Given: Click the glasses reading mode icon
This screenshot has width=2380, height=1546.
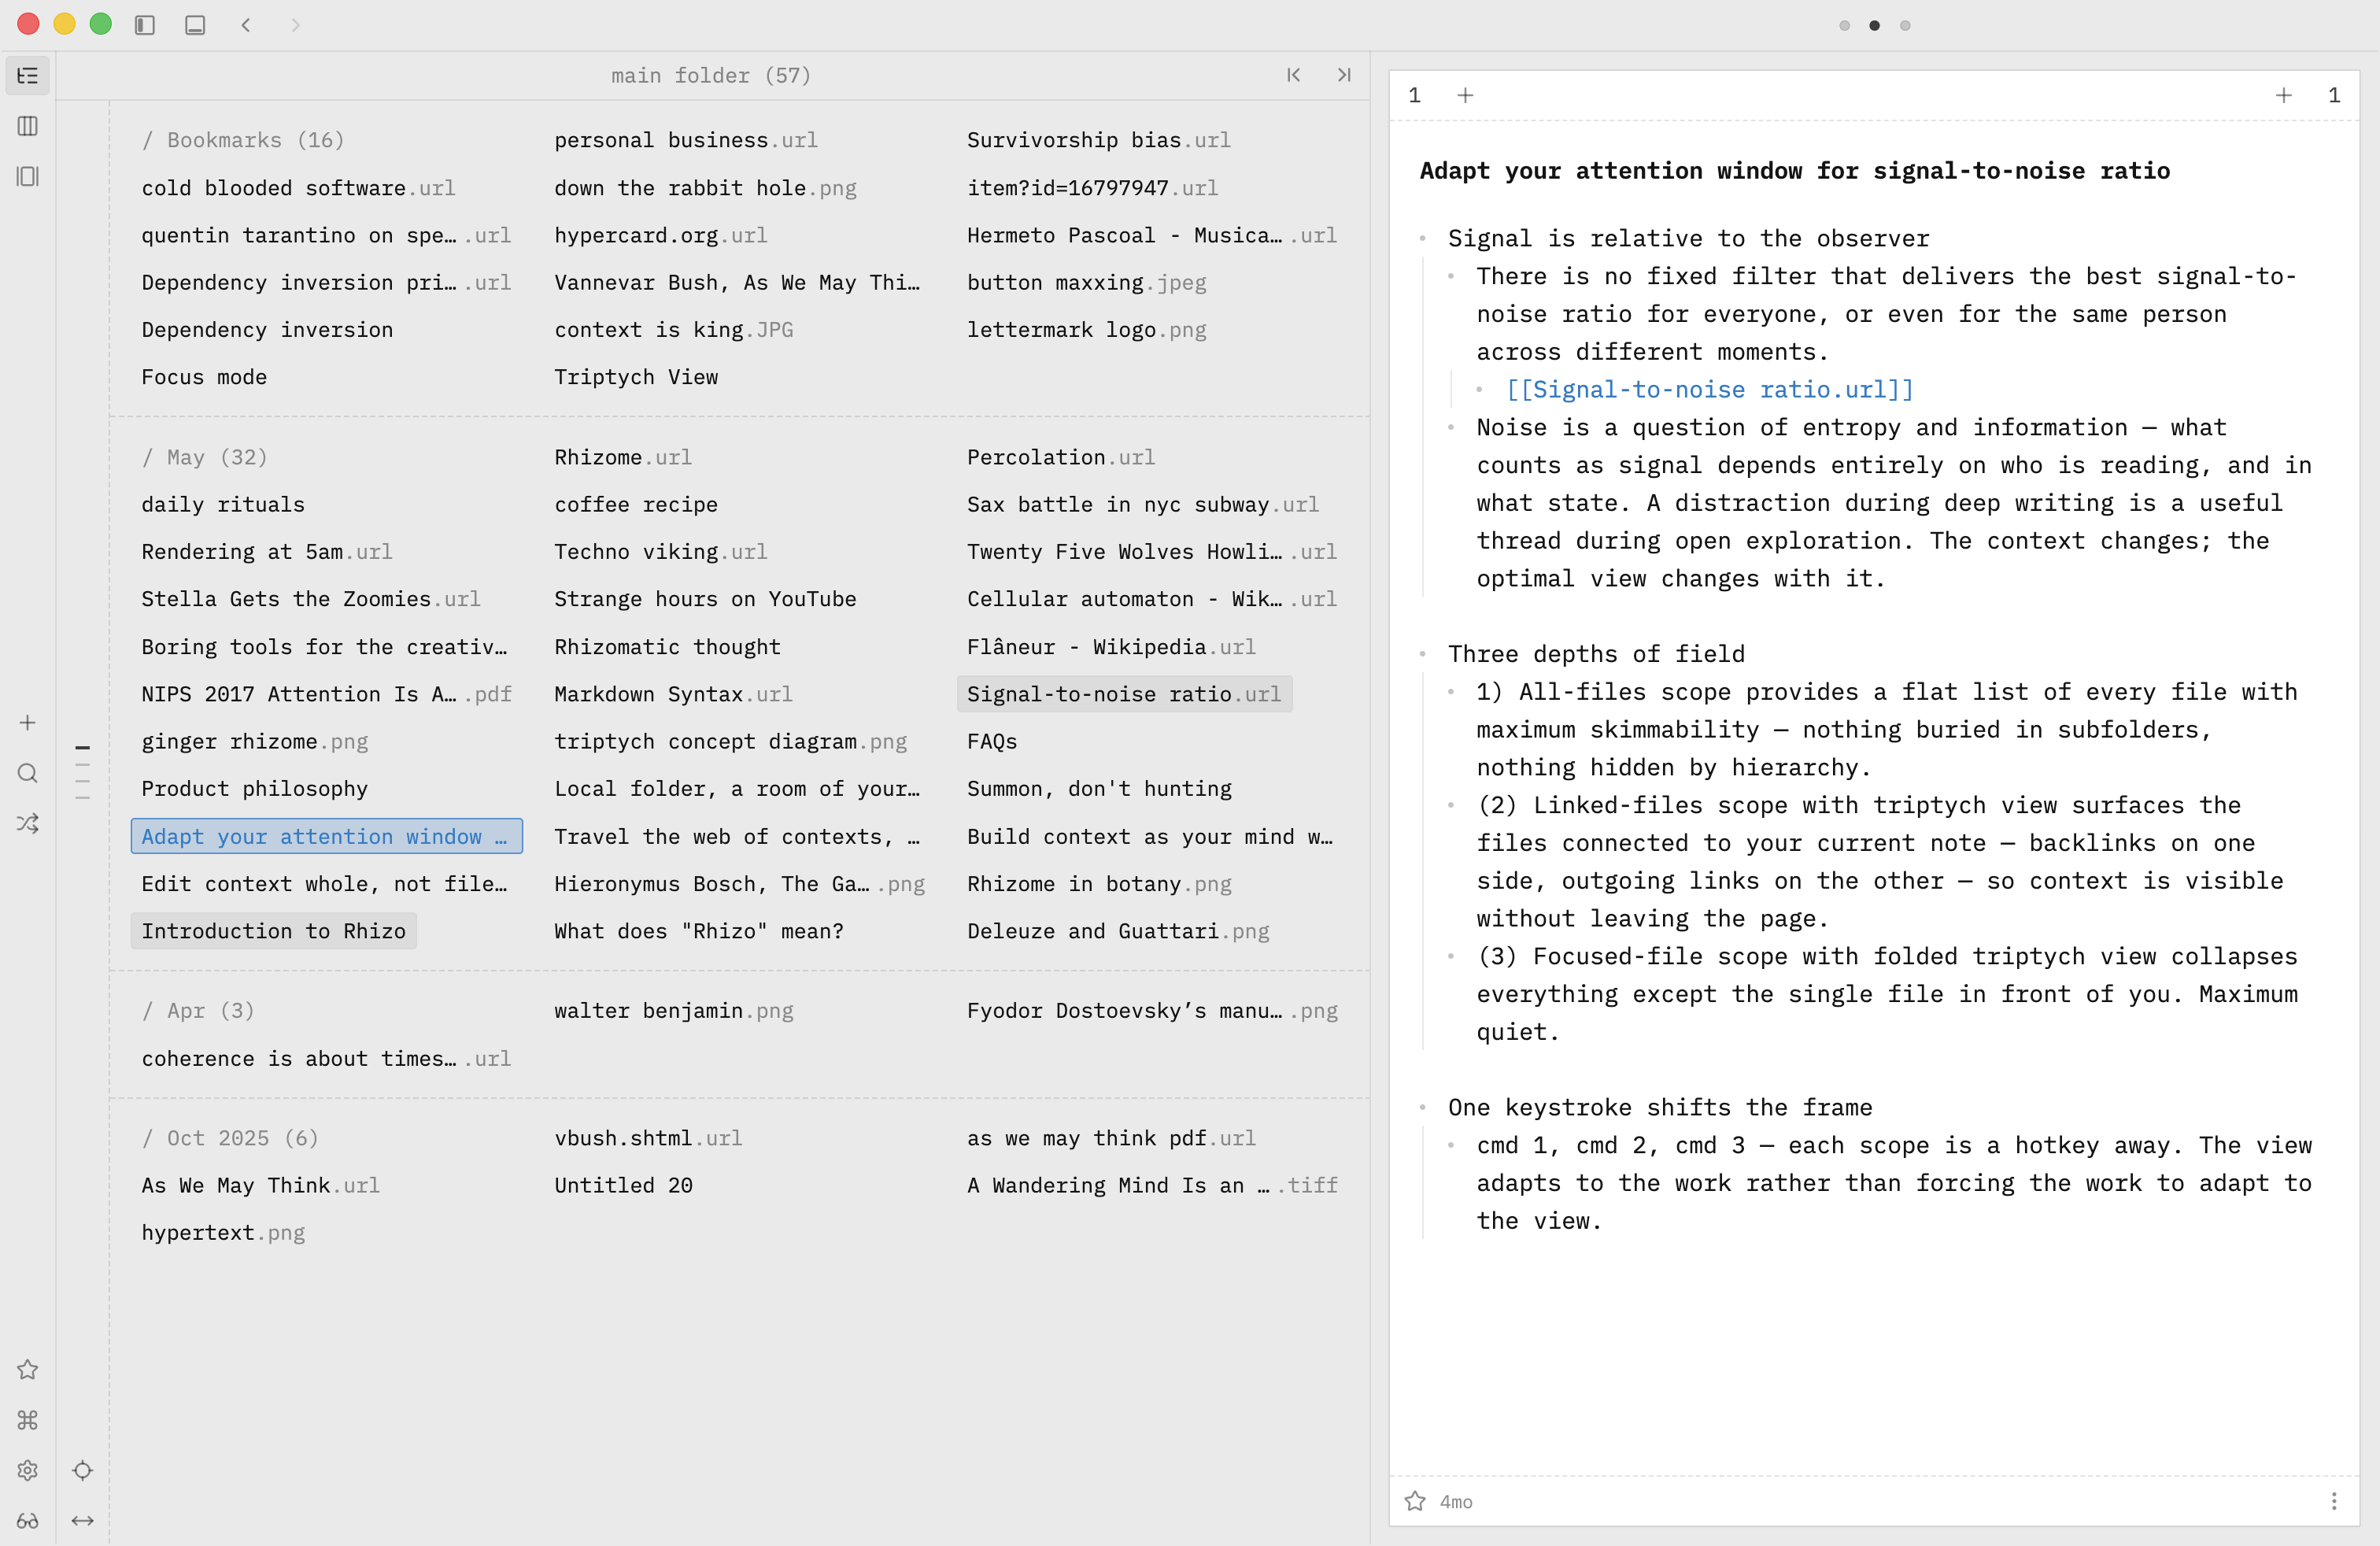Looking at the screenshot, I should pyautogui.click(x=28, y=1521).
